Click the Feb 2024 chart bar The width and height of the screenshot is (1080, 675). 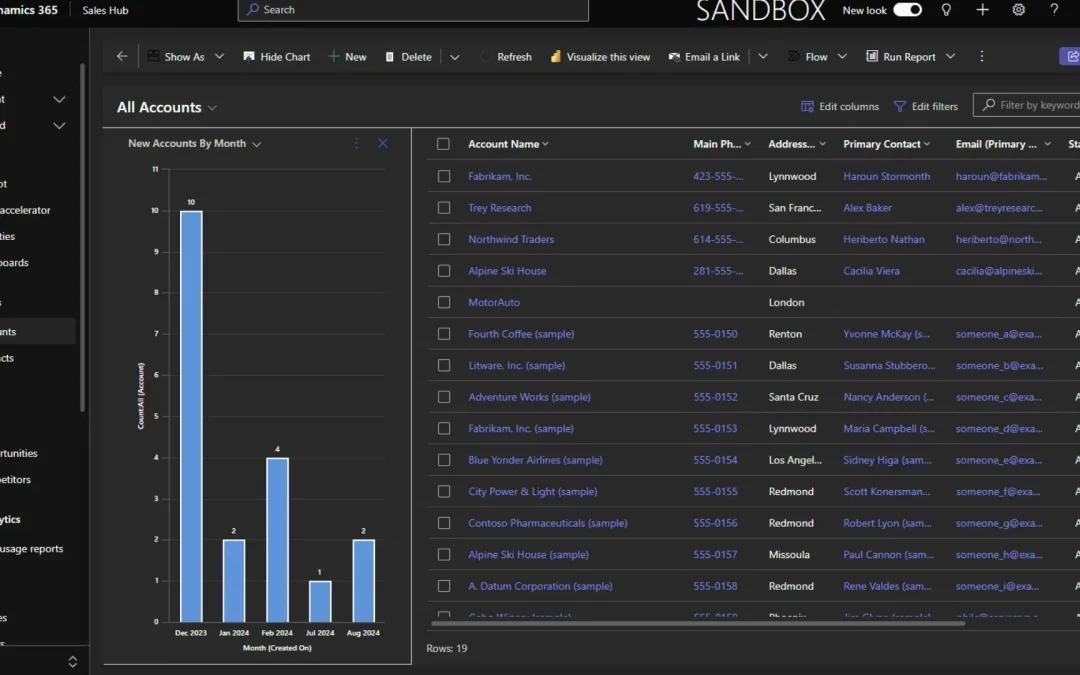[x=278, y=539]
